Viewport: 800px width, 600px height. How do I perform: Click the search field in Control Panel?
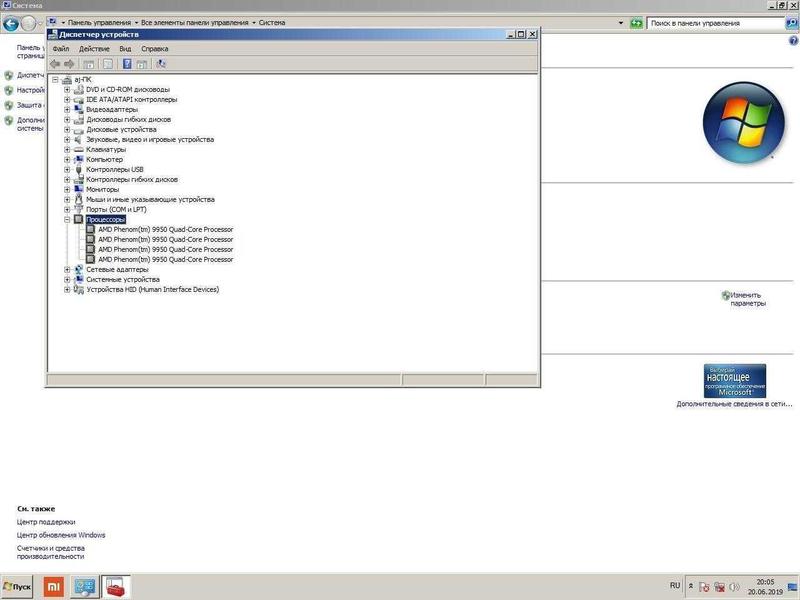(x=716, y=23)
